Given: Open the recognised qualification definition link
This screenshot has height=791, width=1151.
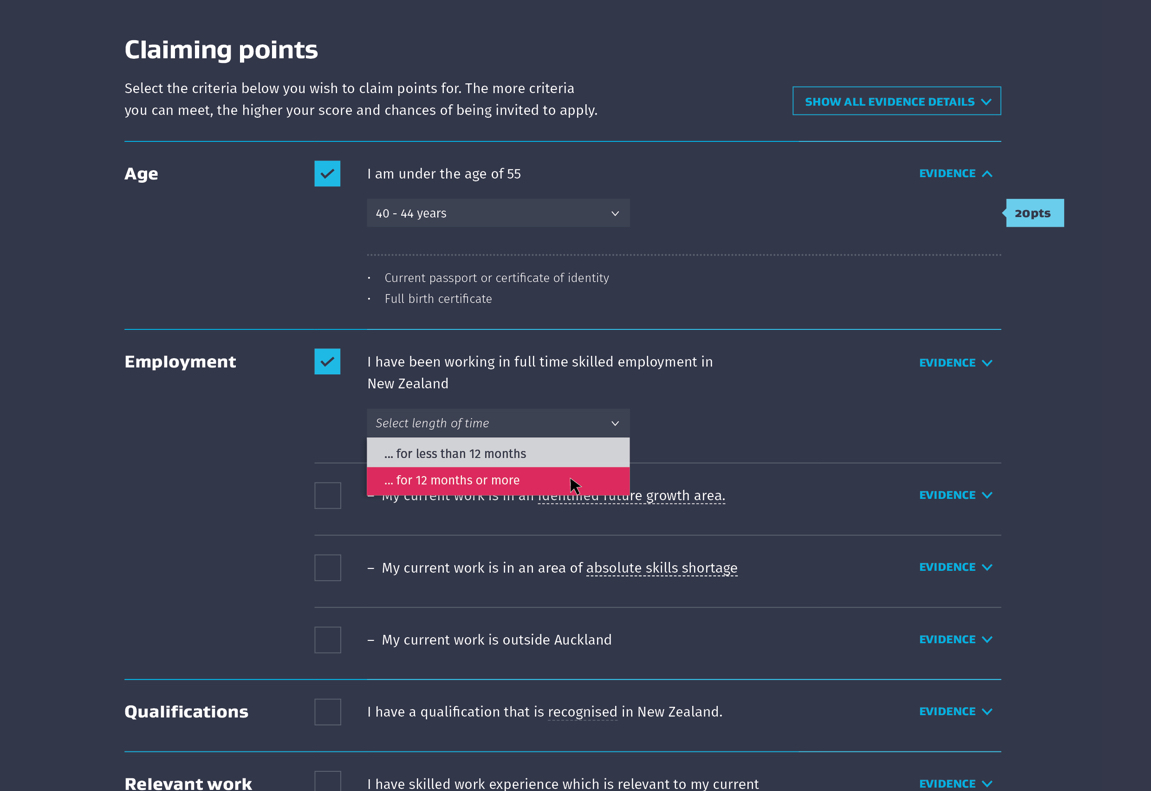Looking at the screenshot, I should click(582, 712).
